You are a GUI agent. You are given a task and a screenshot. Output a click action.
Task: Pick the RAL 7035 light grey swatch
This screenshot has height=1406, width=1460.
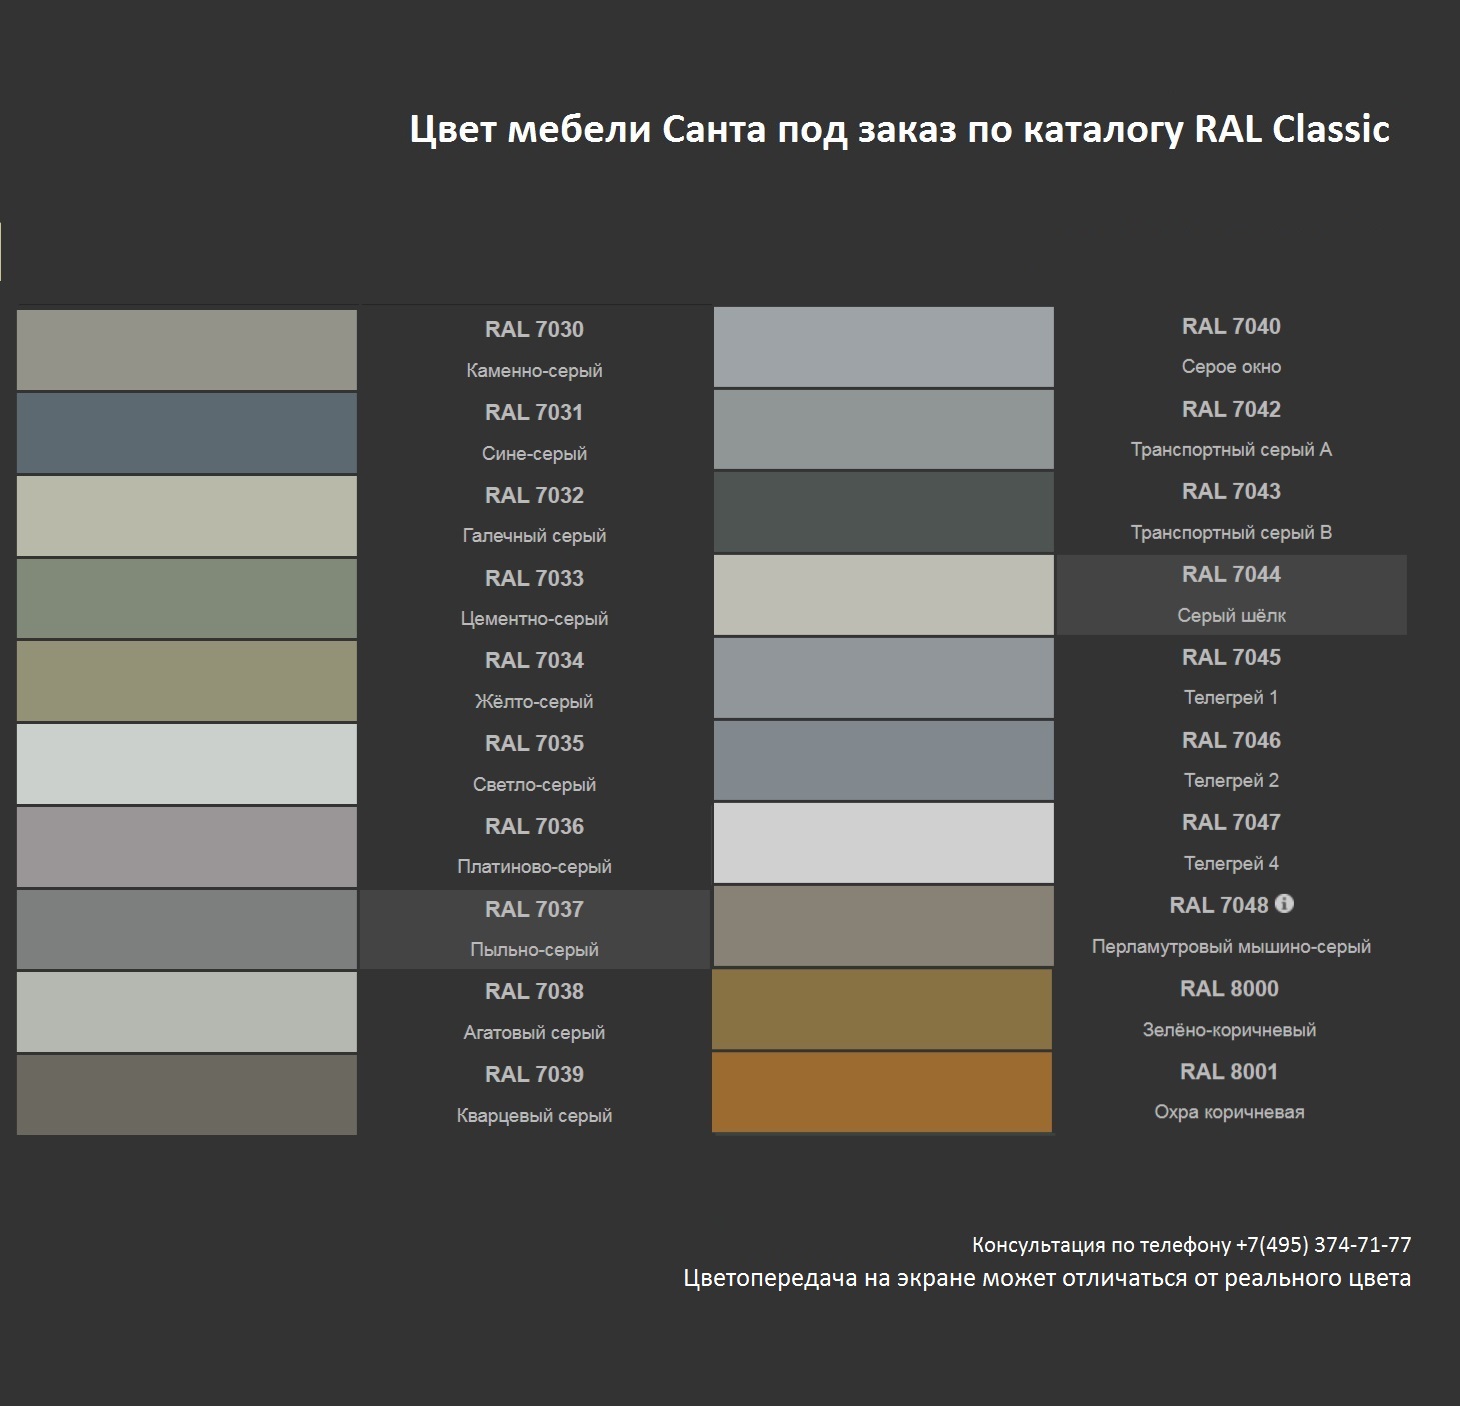point(187,764)
